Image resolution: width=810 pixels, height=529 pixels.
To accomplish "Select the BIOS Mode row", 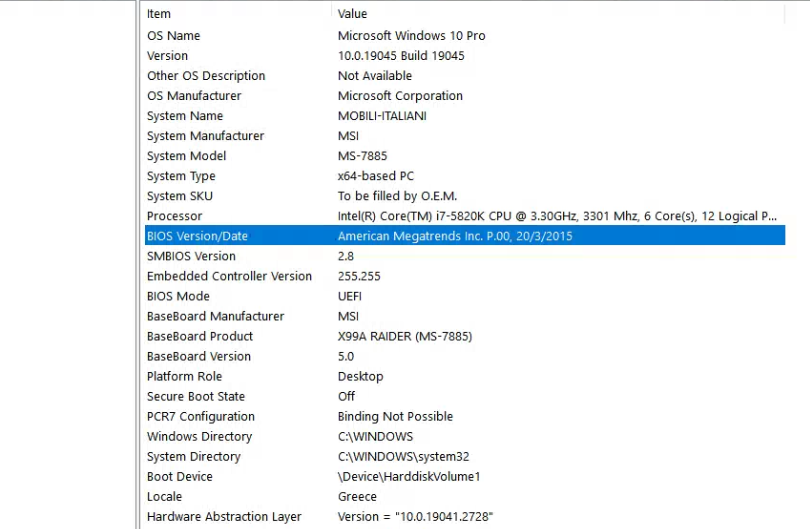I will click(465, 297).
